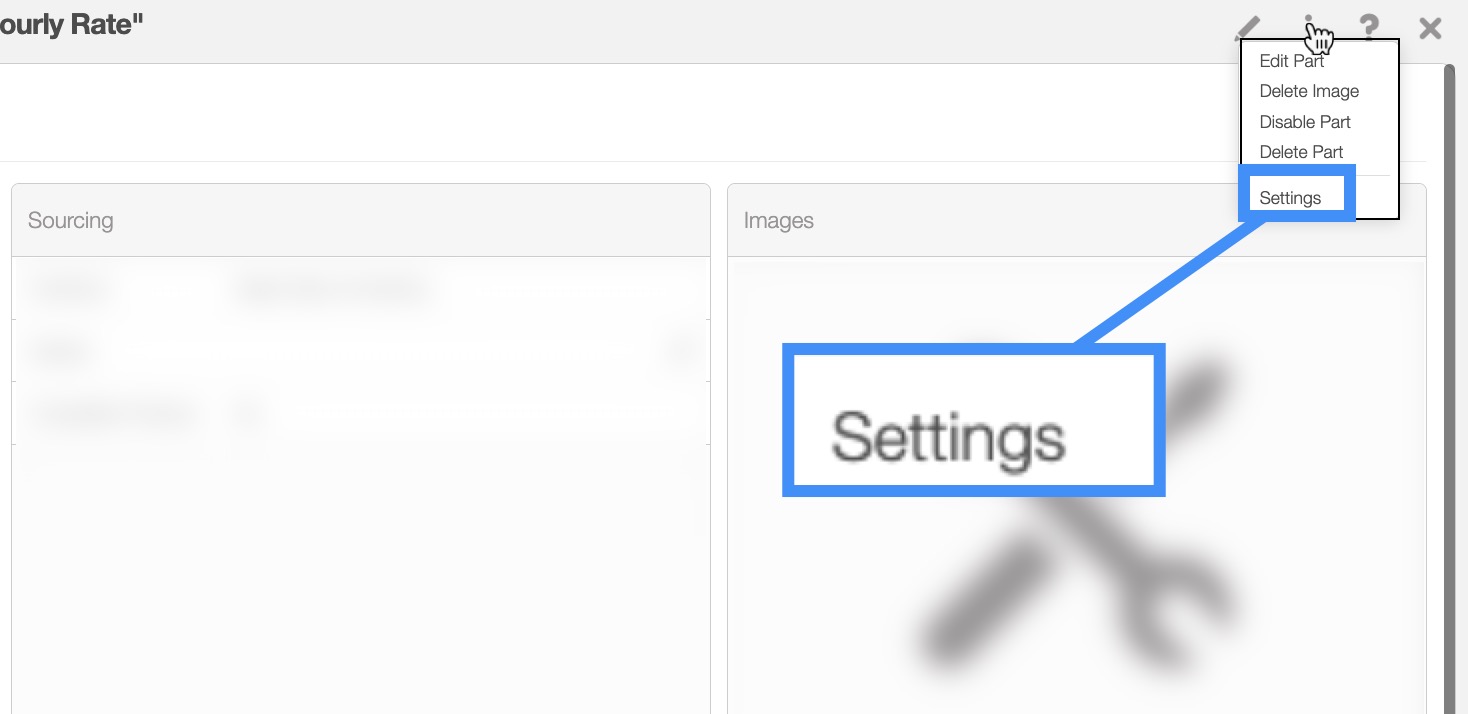Click the blurred label of first Sourcing row

point(72,290)
